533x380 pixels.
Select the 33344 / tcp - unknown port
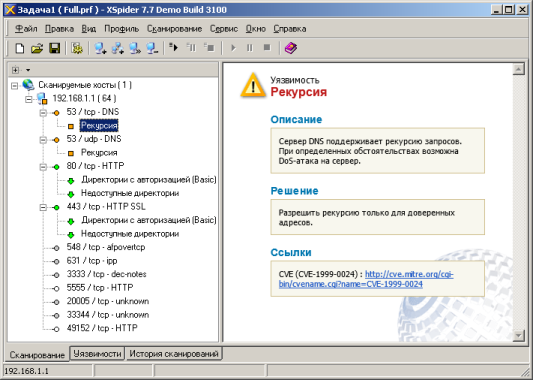click(x=108, y=315)
